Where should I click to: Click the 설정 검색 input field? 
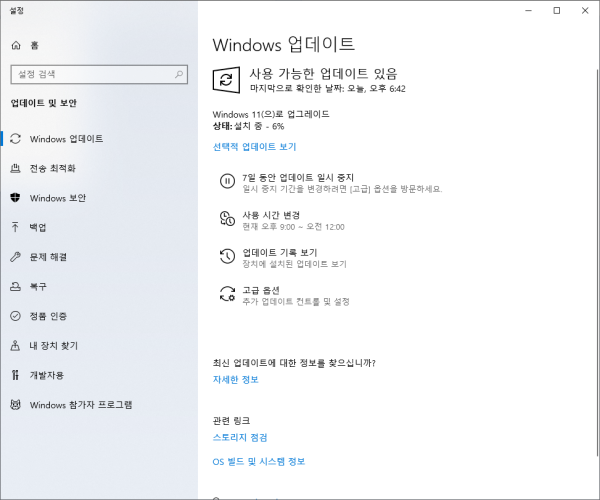point(99,74)
